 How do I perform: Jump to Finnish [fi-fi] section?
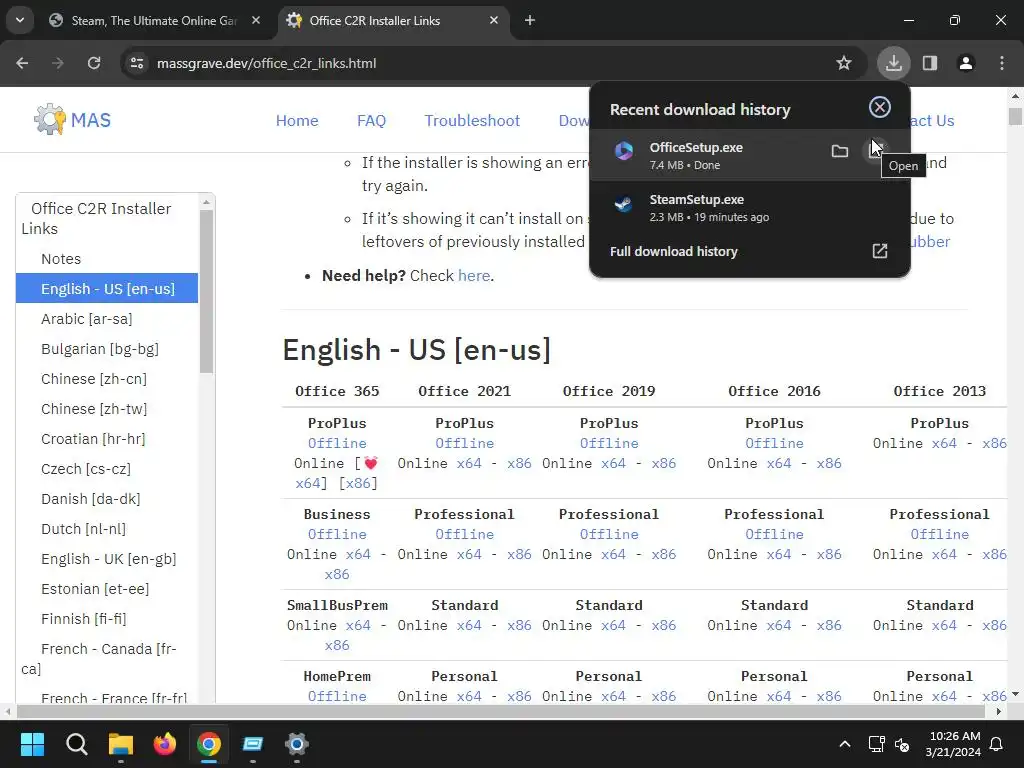pyautogui.click(x=84, y=619)
